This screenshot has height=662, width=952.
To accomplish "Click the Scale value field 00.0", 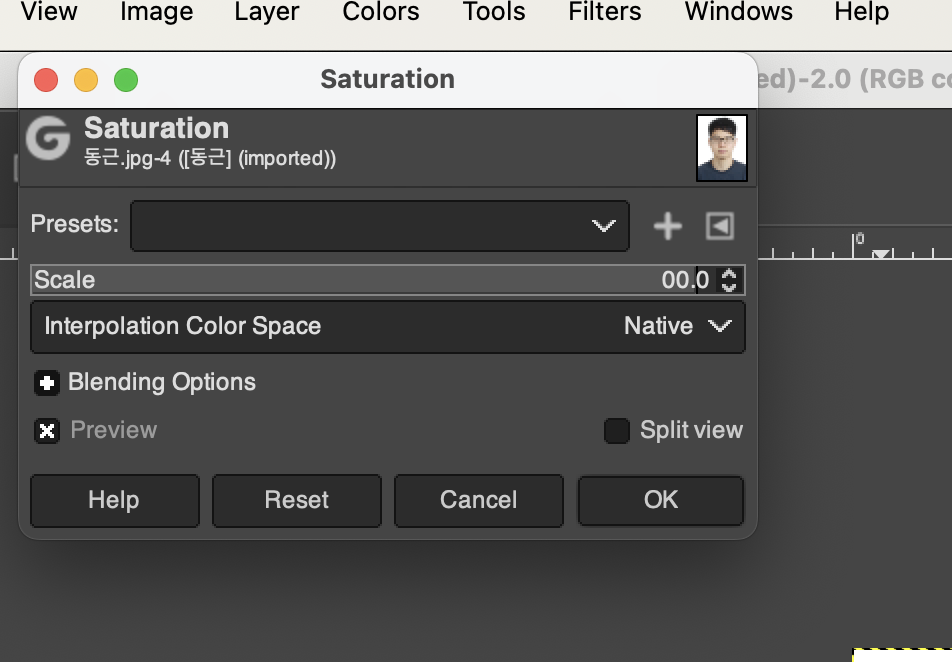I will [x=685, y=280].
